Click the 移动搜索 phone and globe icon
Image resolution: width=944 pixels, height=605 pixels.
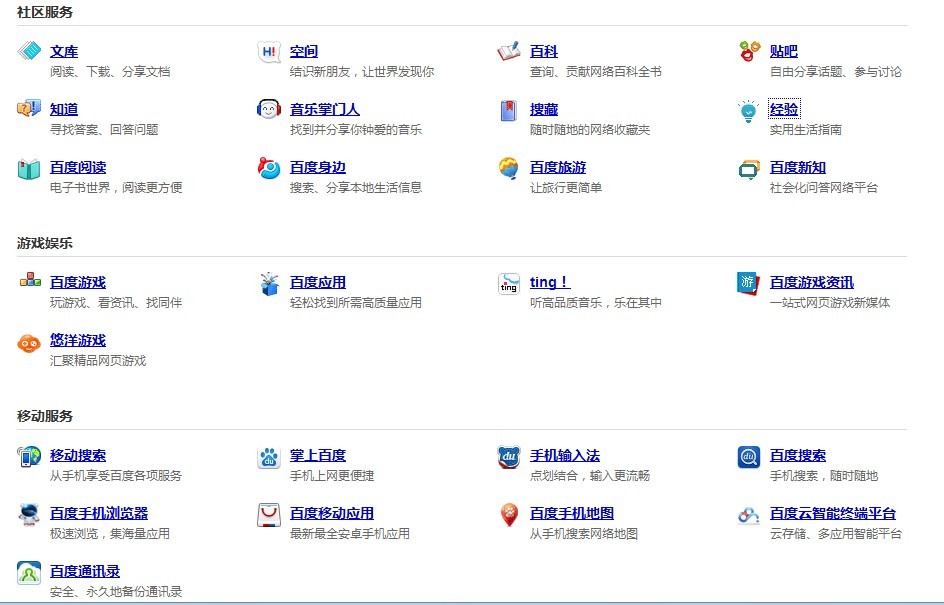point(29,456)
